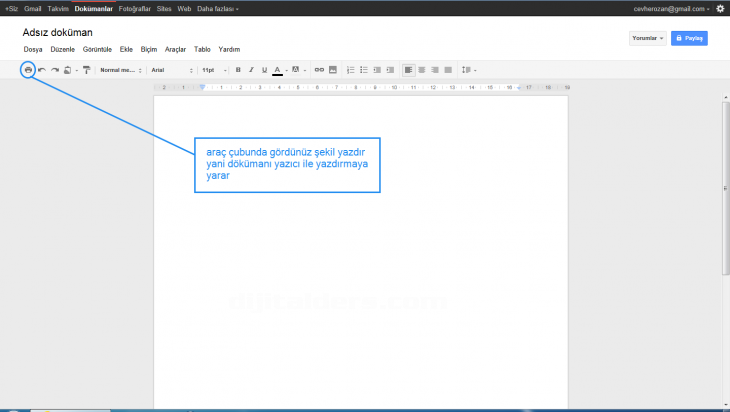
Task: Click the blue Paylaş share button
Action: click(x=689, y=38)
